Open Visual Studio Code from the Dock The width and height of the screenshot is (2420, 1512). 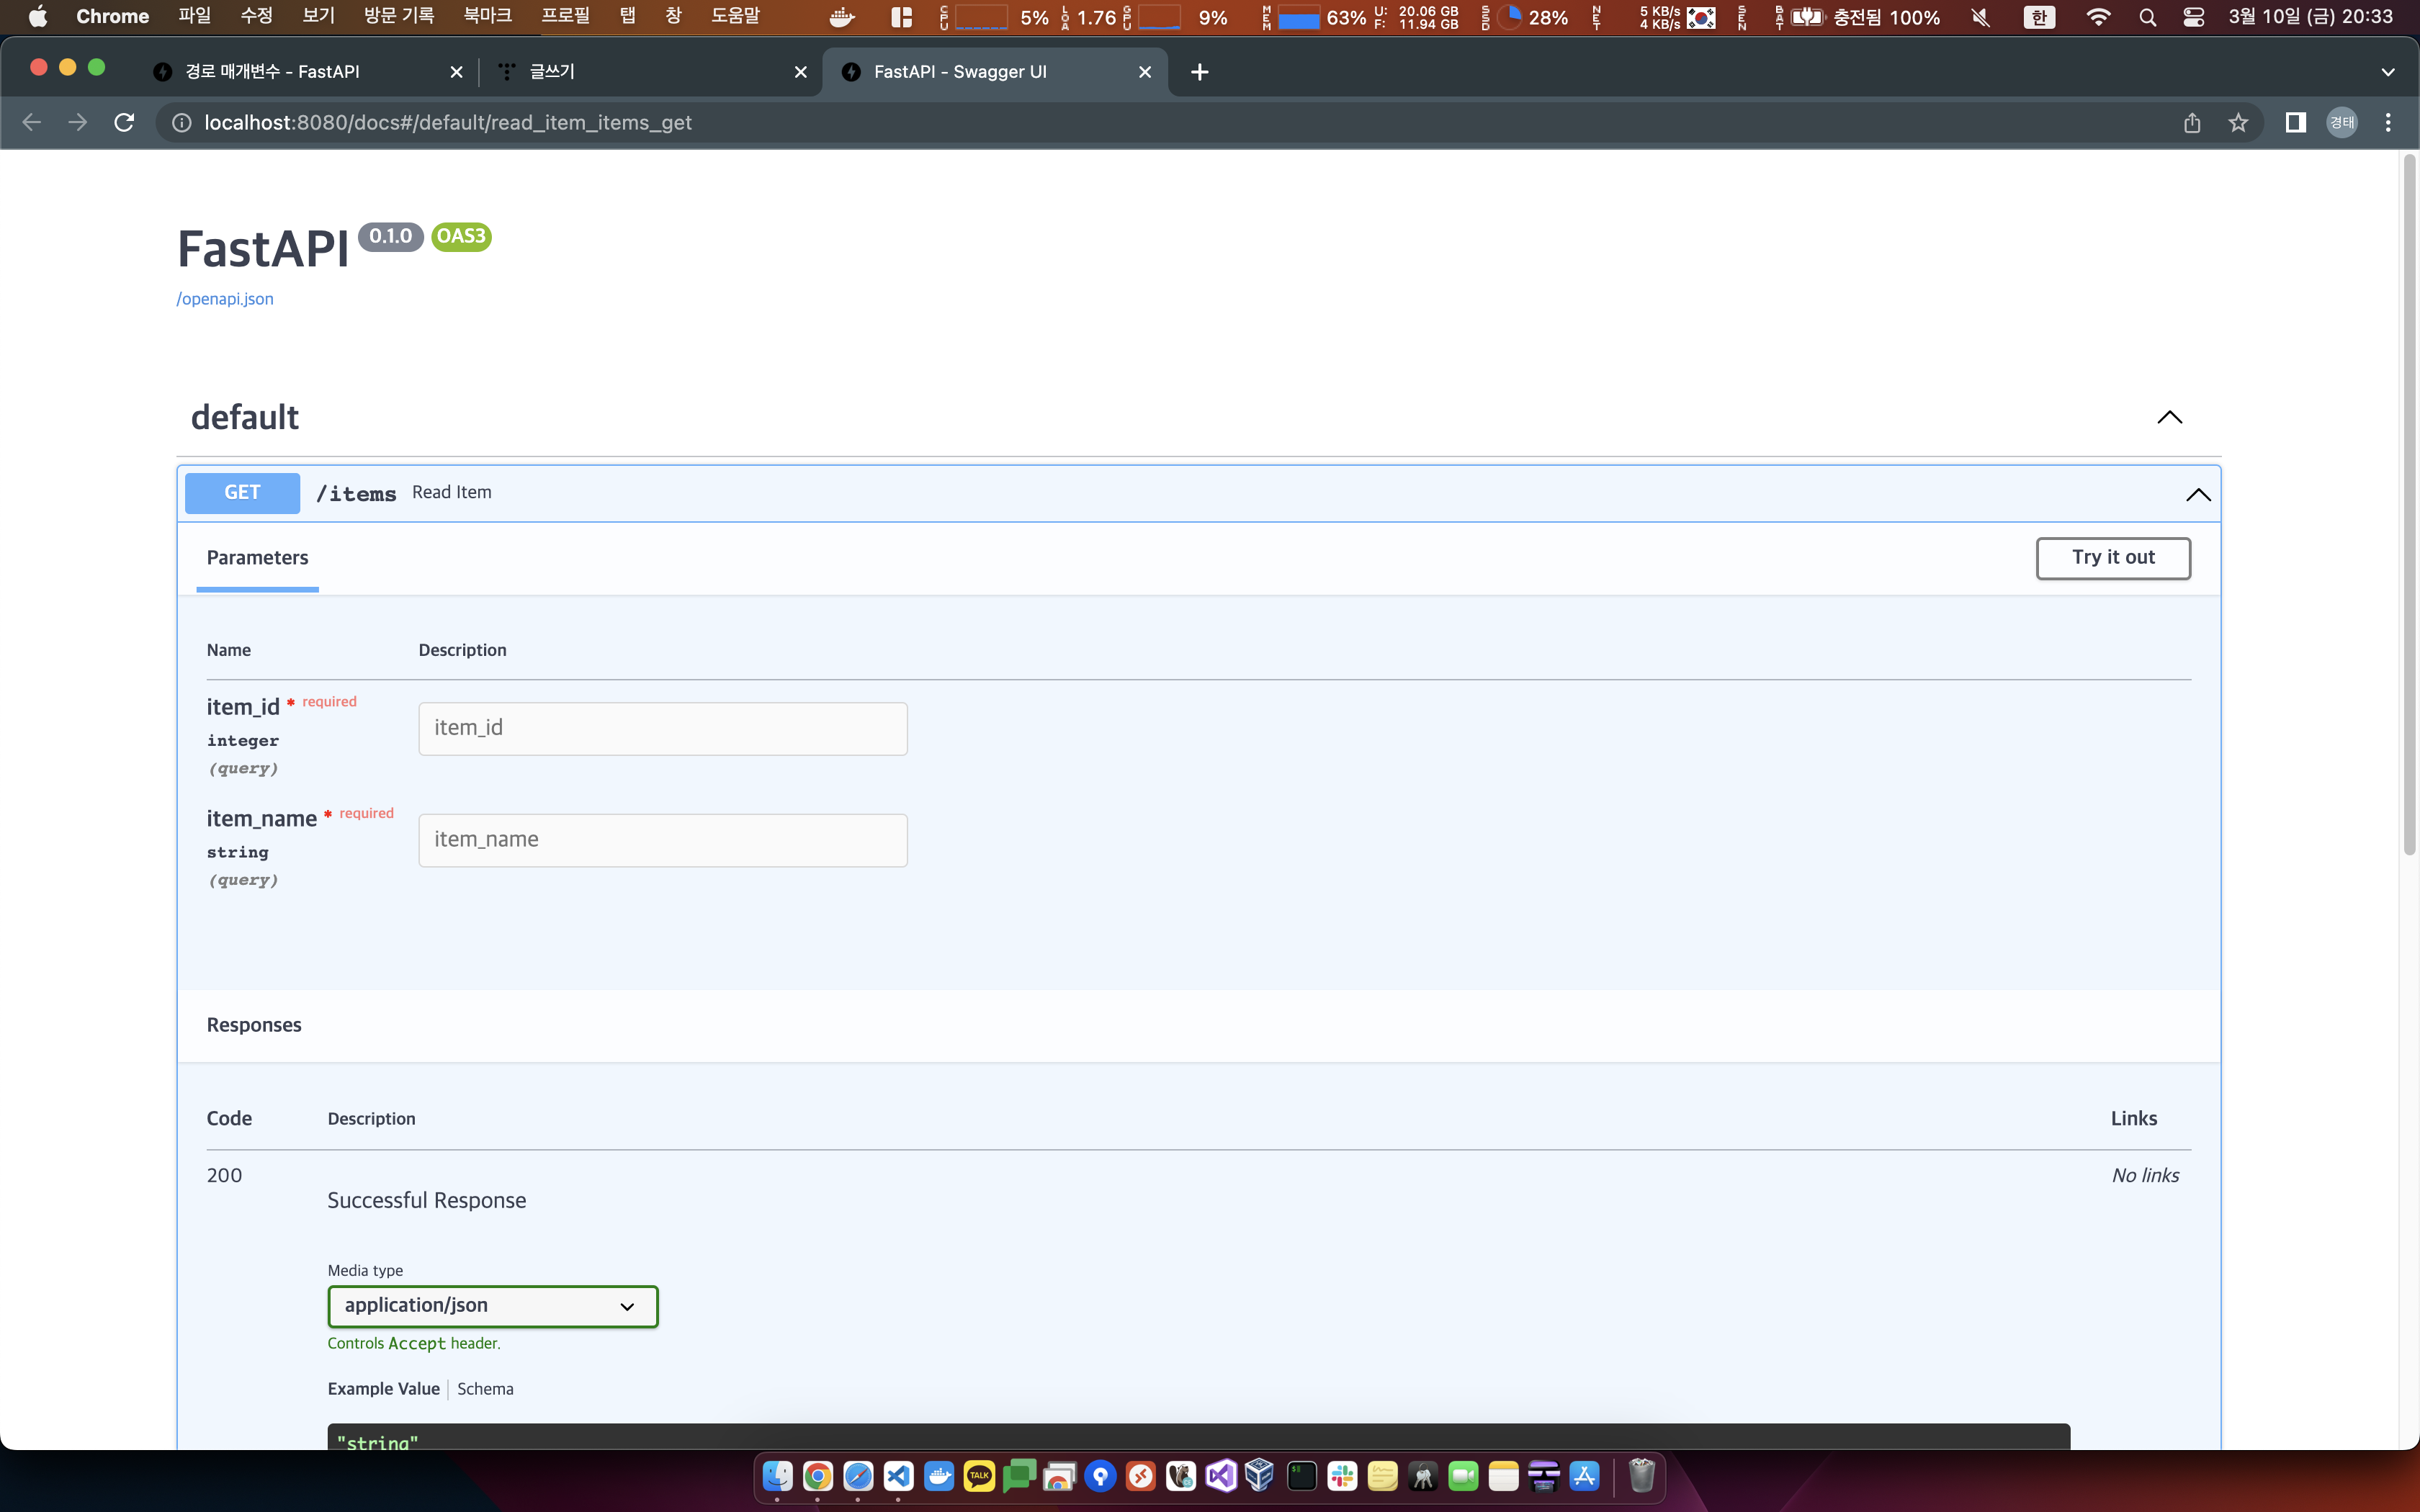898,1476
